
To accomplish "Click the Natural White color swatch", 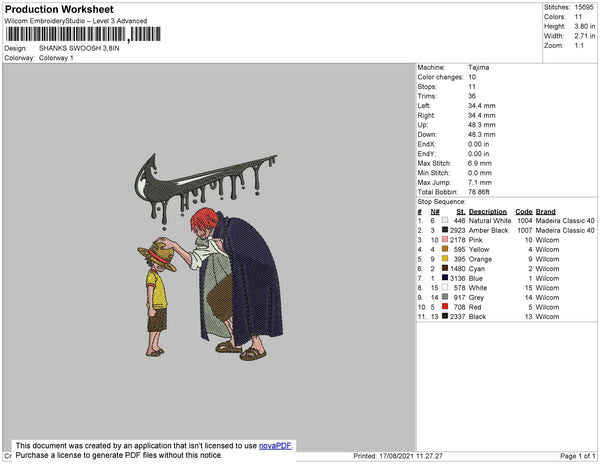I will click(445, 220).
